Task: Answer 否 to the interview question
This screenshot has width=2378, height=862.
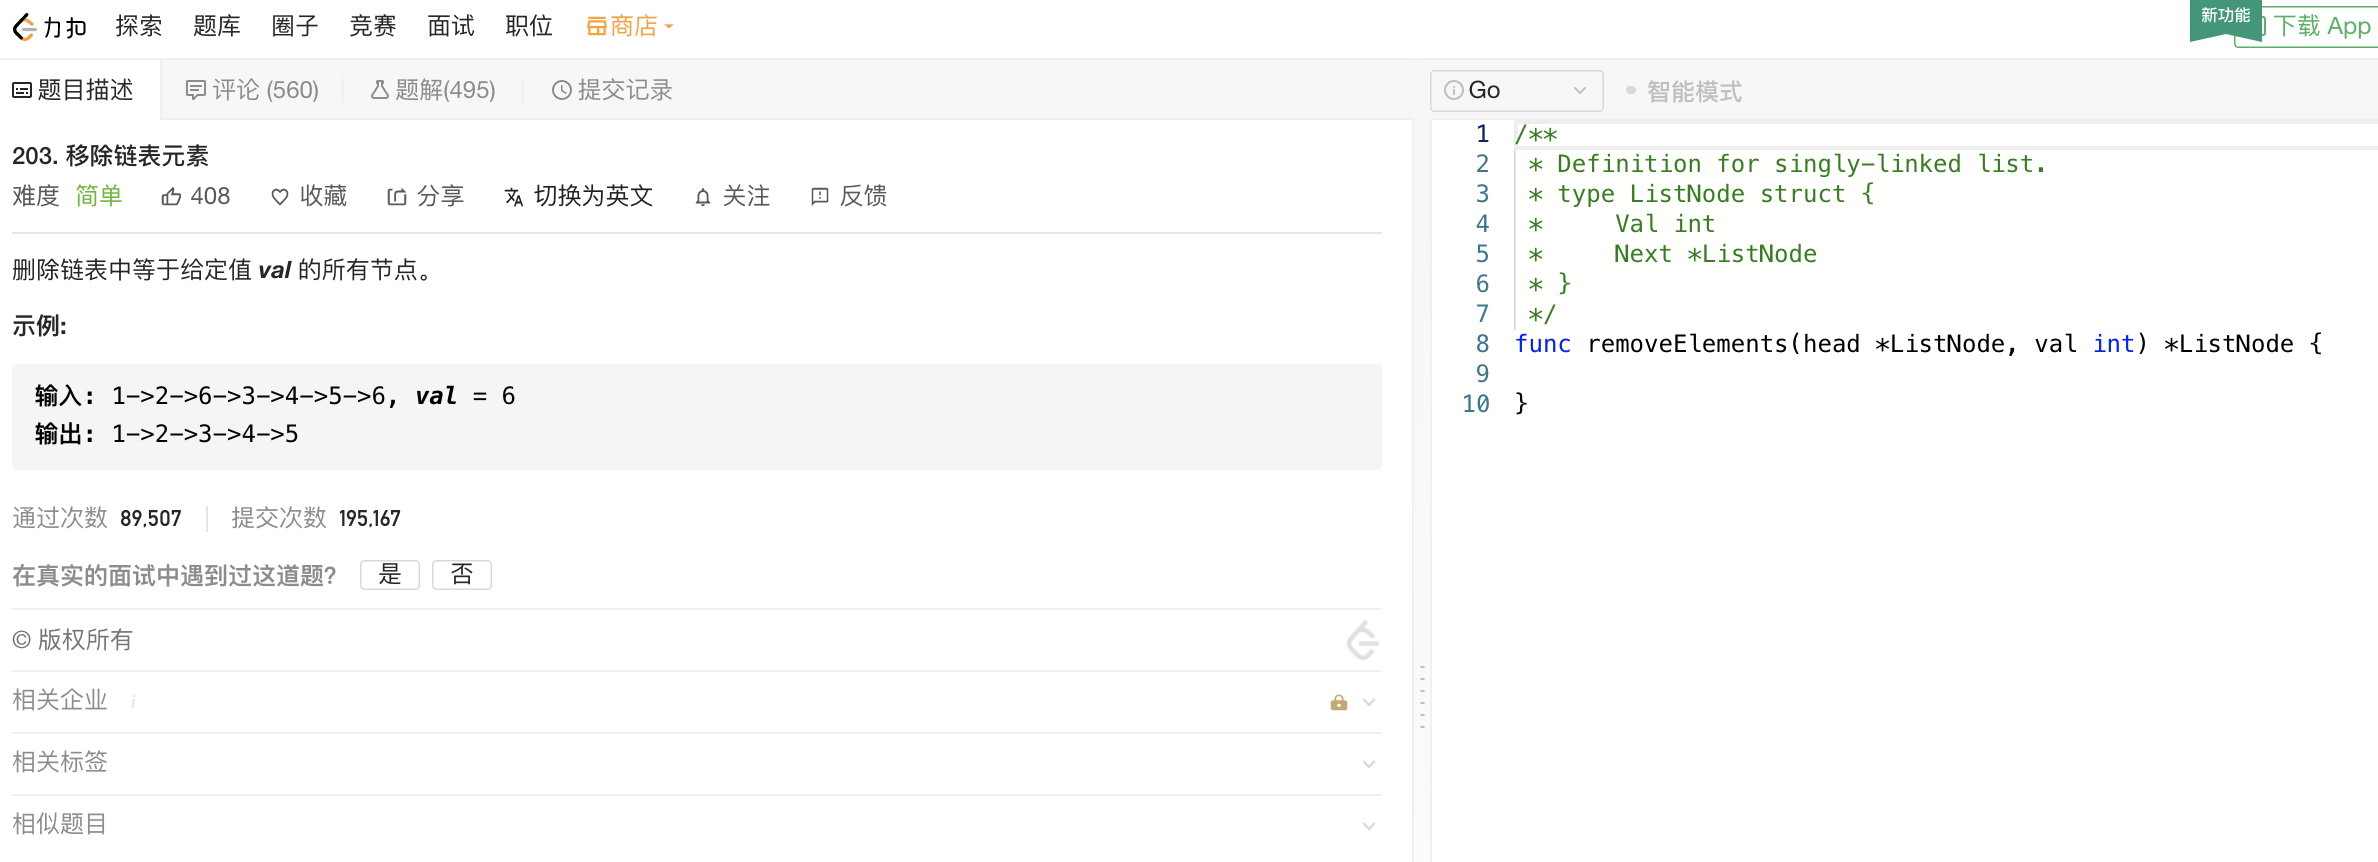Action: click(x=462, y=574)
